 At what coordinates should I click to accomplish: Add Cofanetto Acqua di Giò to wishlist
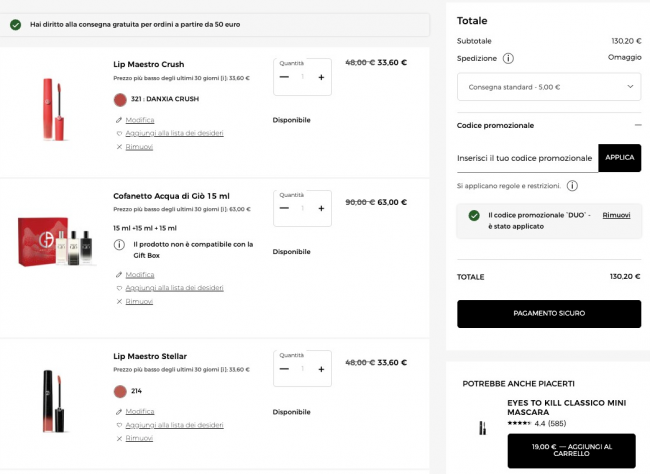[x=173, y=288]
